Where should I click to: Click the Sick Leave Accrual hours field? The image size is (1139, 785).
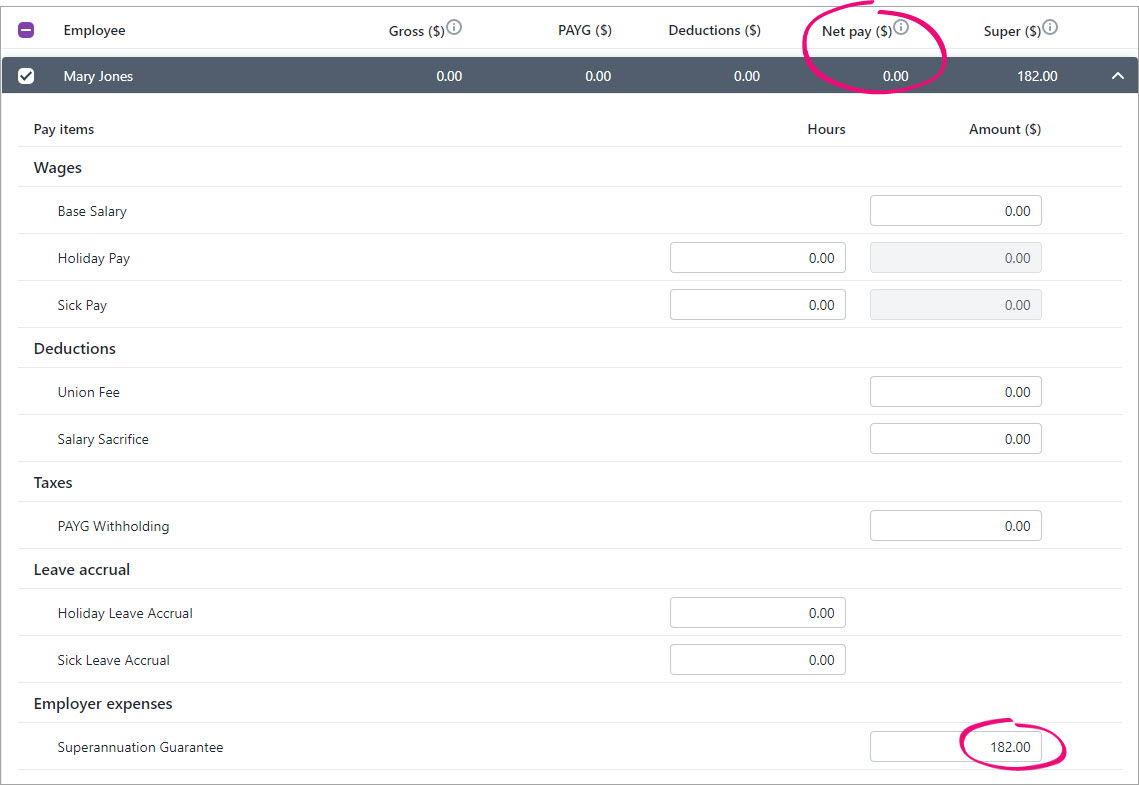coord(758,659)
